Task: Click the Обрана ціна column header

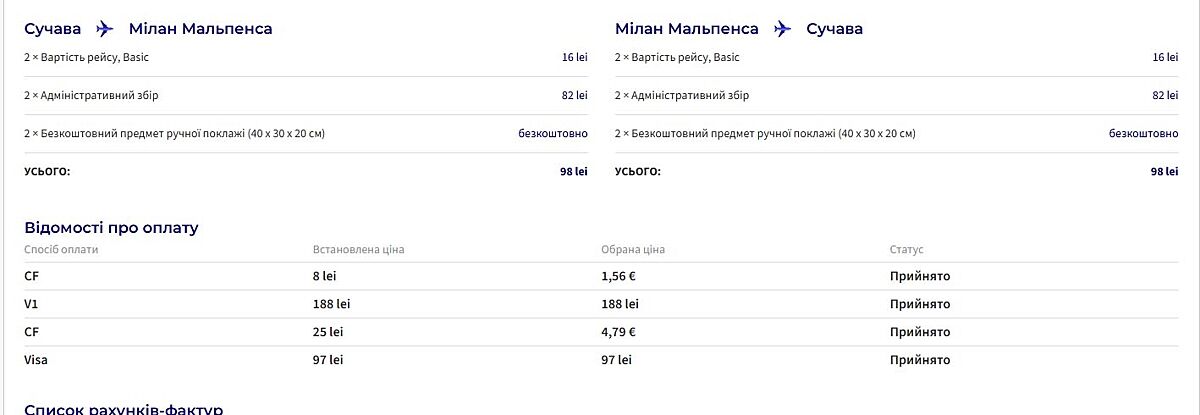Action: tap(633, 249)
